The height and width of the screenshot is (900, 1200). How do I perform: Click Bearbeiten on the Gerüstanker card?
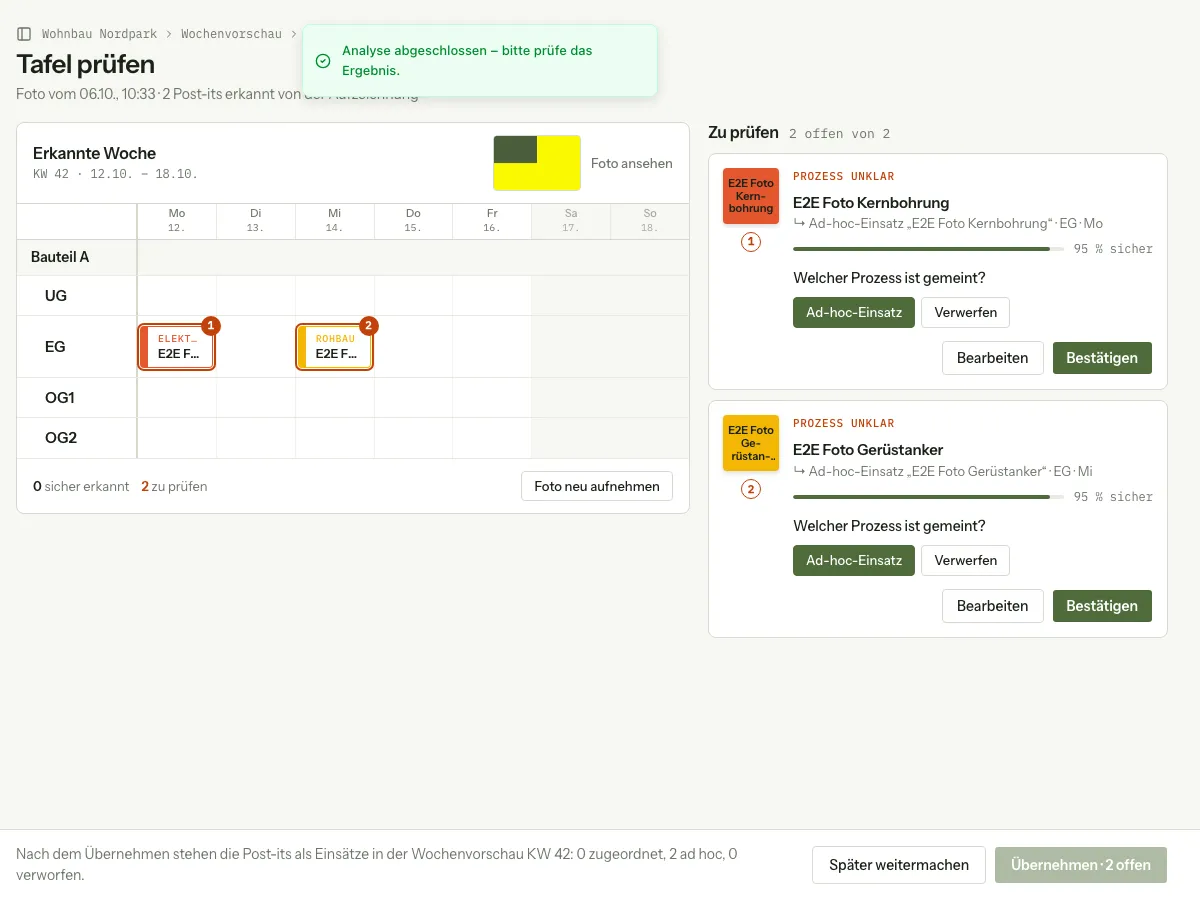tap(992, 606)
